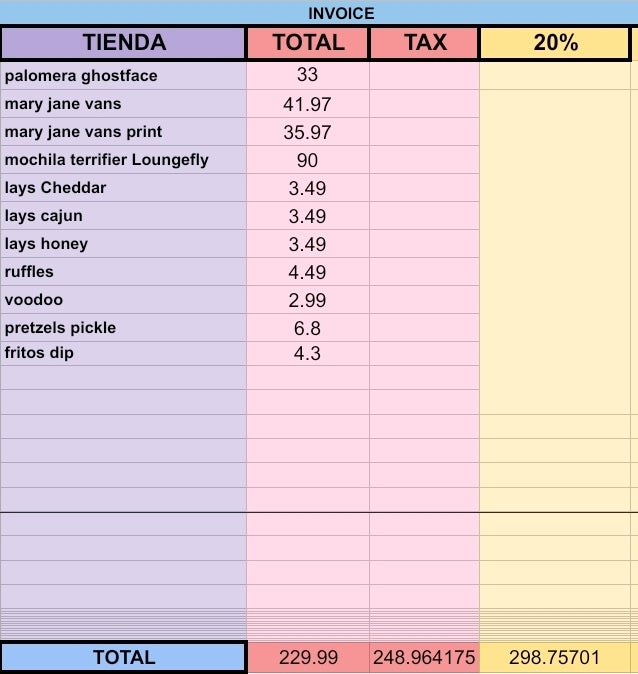638x674 pixels.
Task: Select the palomera ghostface cell
Action: (123, 76)
